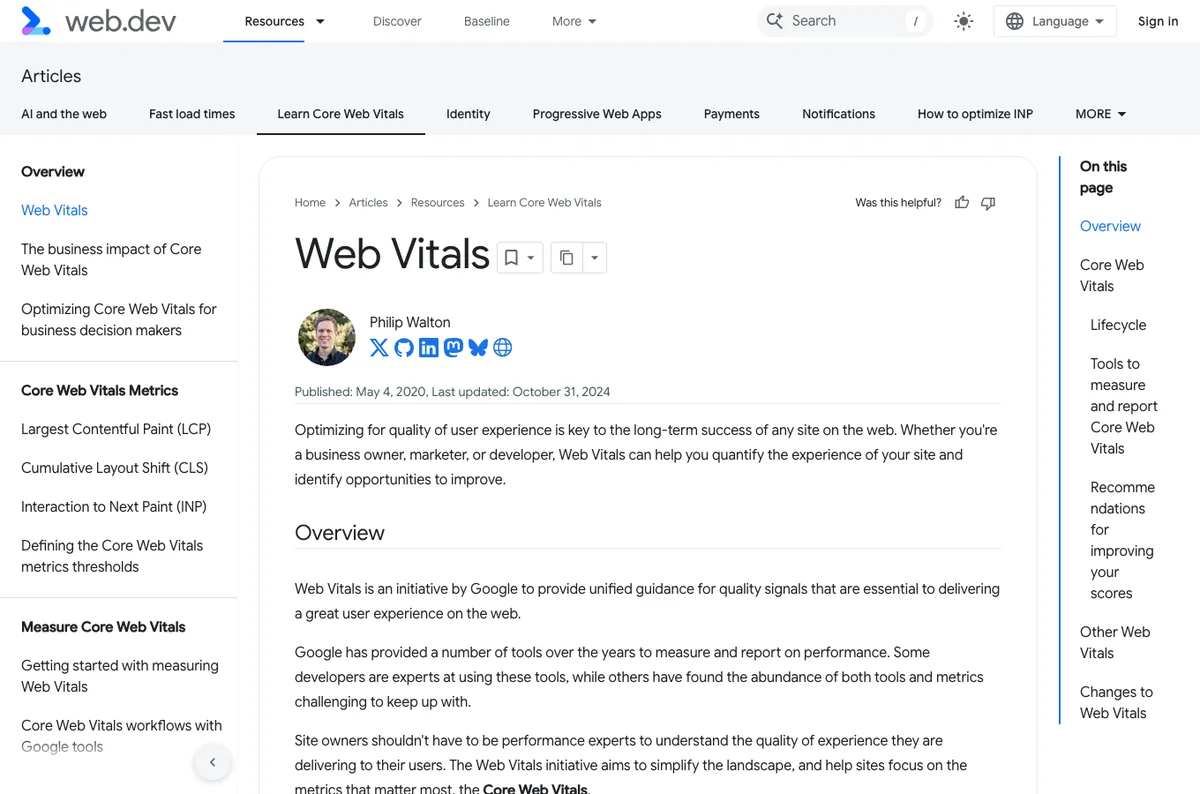Open Philip Walton's Bluesky butterfly icon

click(x=478, y=347)
